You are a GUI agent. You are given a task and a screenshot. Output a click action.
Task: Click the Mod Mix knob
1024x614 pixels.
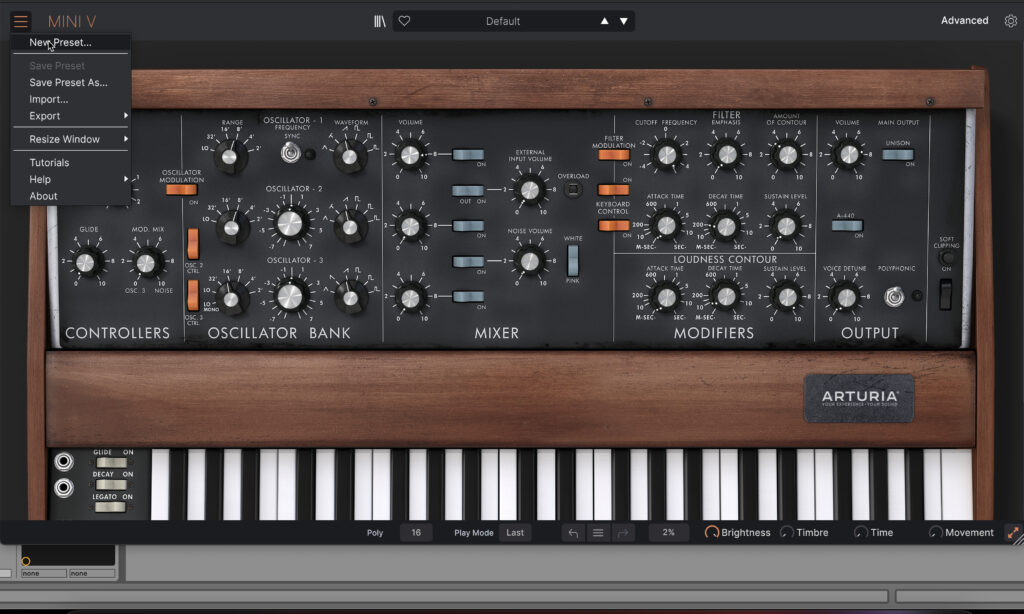tap(146, 263)
